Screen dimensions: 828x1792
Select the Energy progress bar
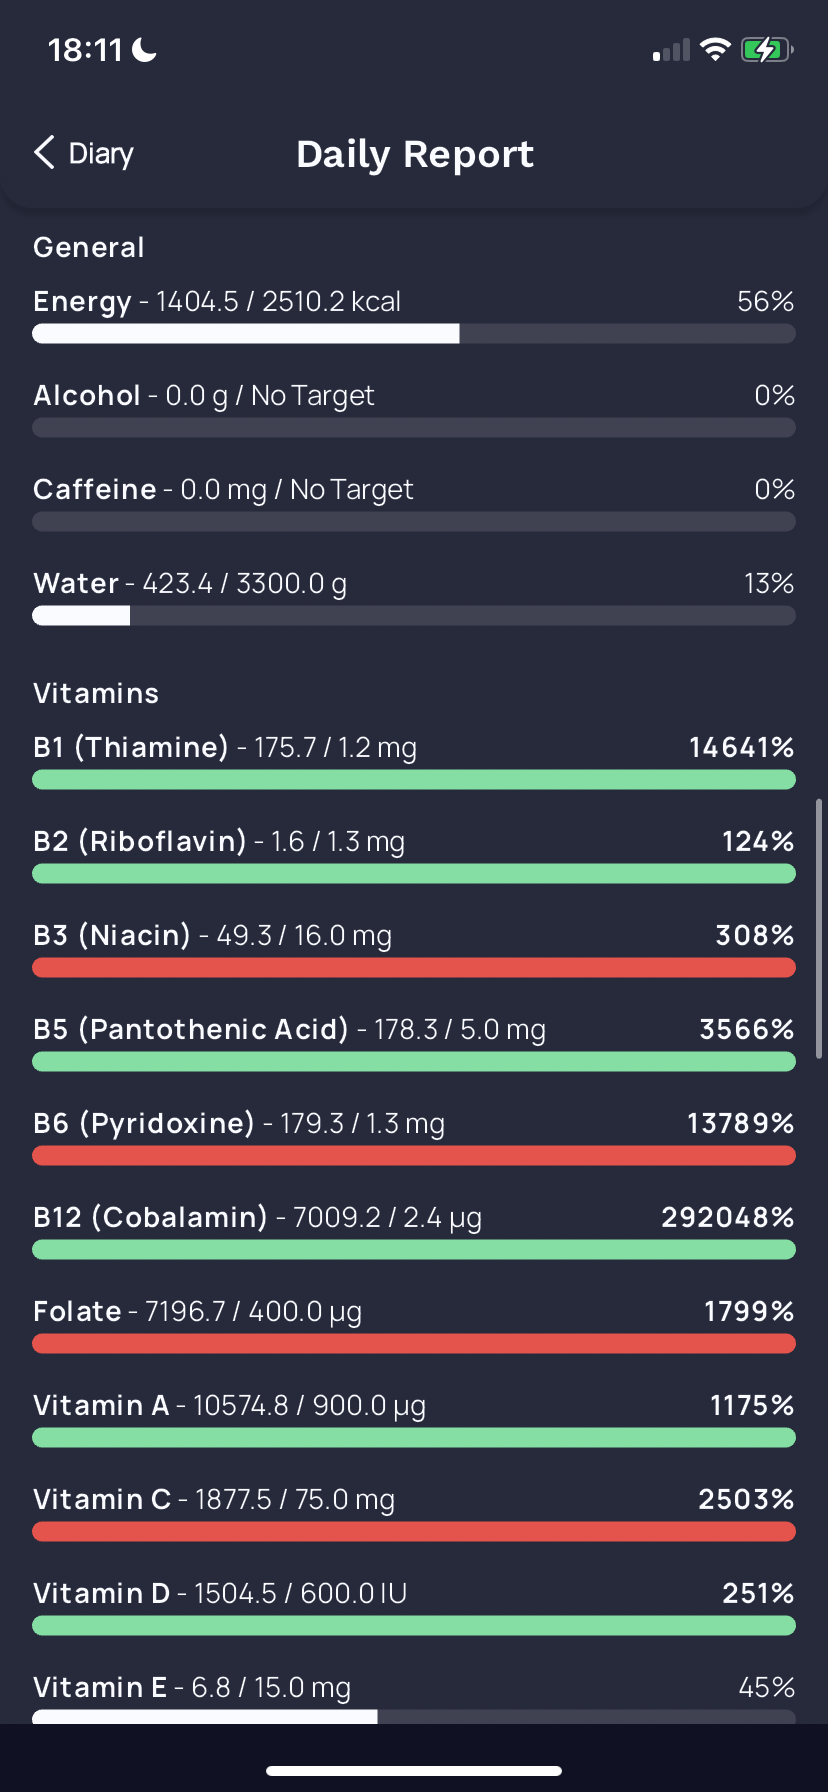click(414, 334)
